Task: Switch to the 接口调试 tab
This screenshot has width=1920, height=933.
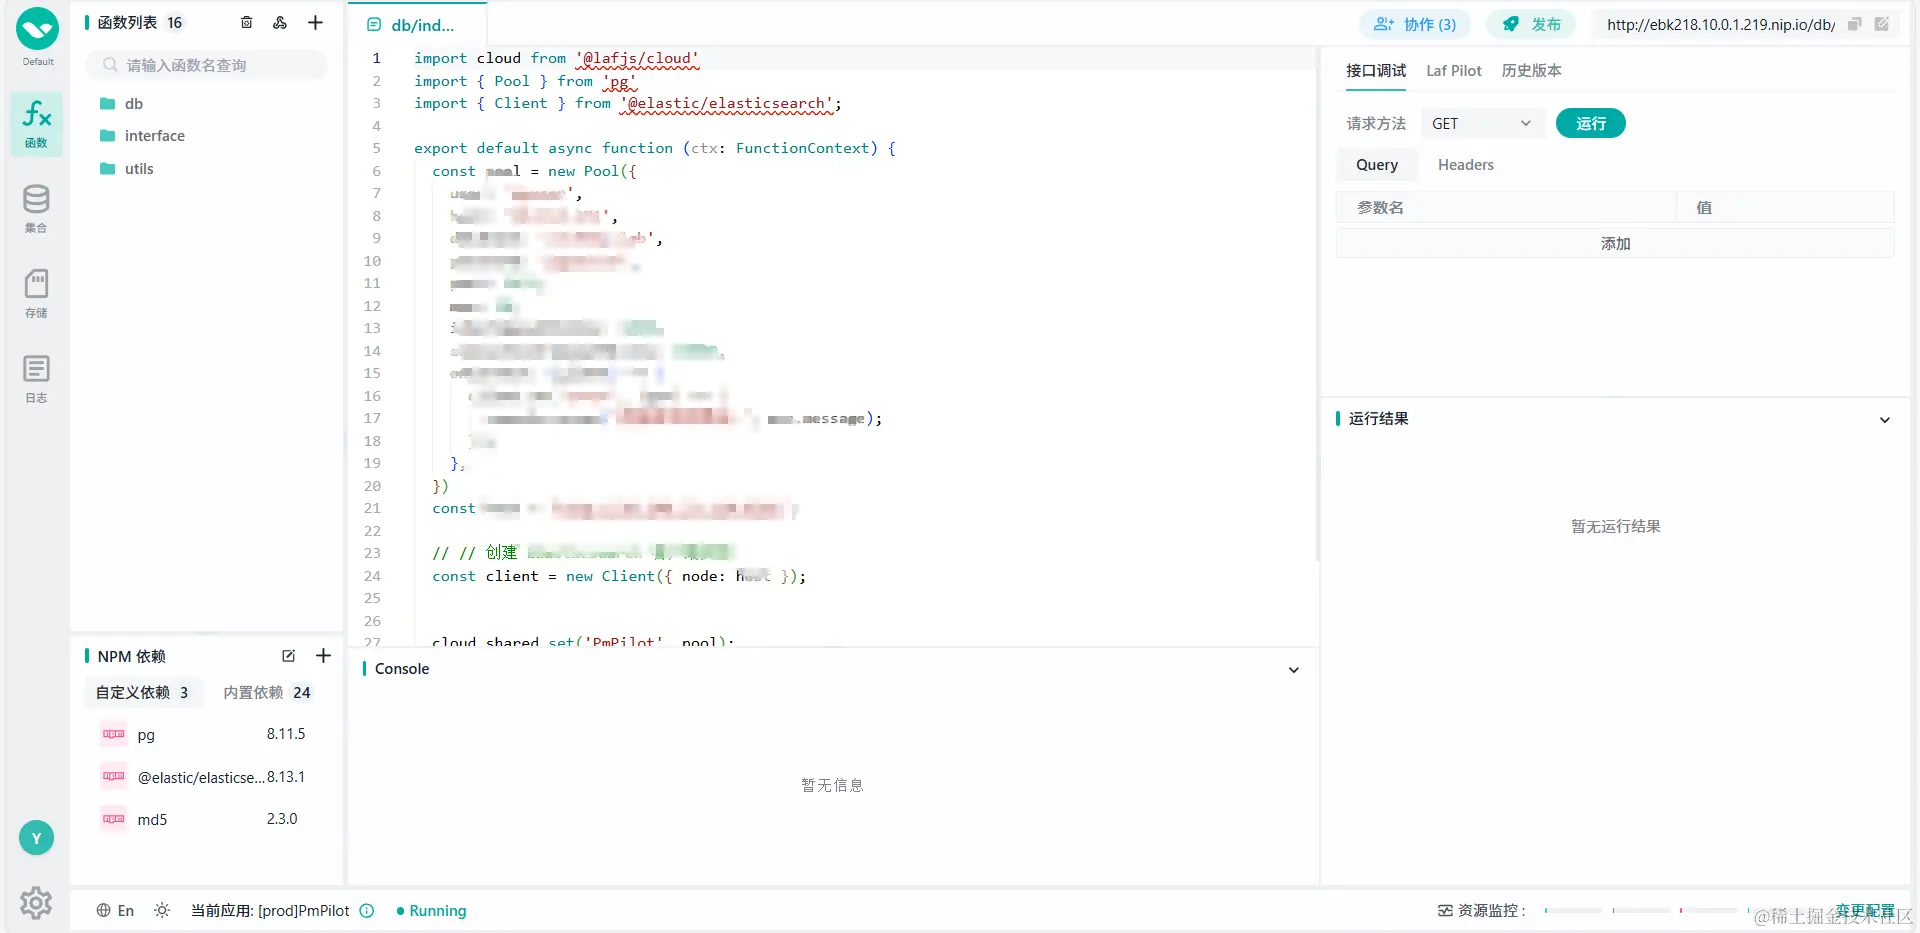Action: pyautogui.click(x=1376, y=71)
